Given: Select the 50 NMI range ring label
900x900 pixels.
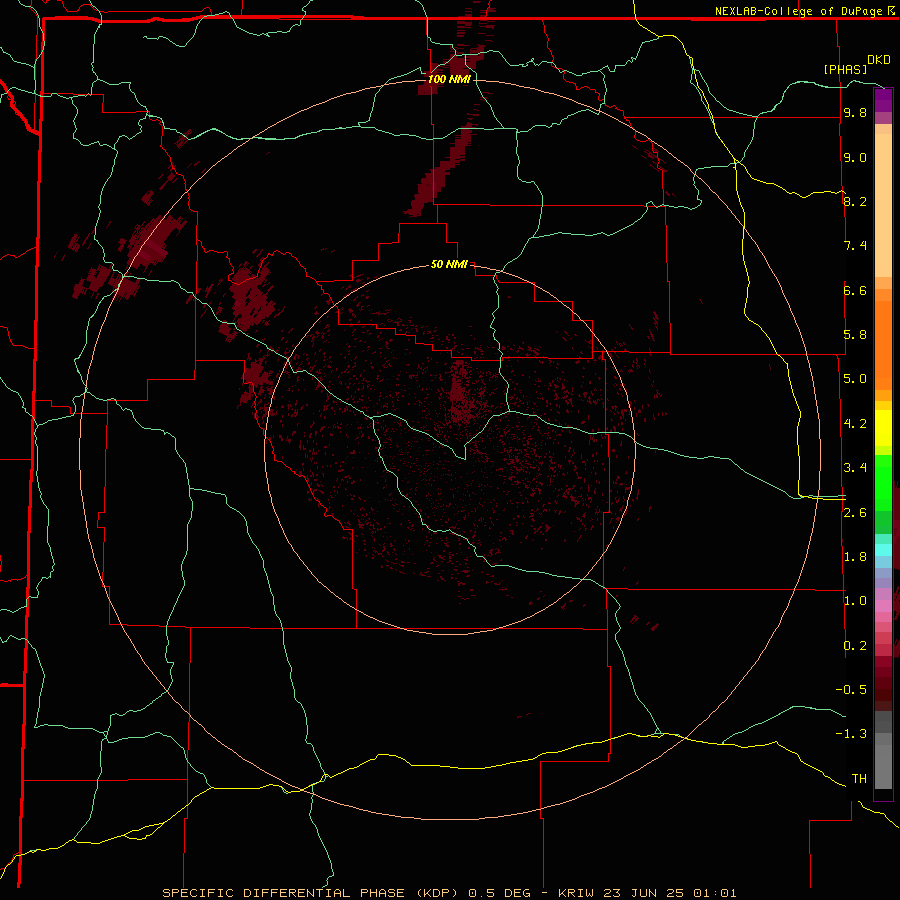Looking at the screenshot, I should pyautogui.click(x=449, y=264).
